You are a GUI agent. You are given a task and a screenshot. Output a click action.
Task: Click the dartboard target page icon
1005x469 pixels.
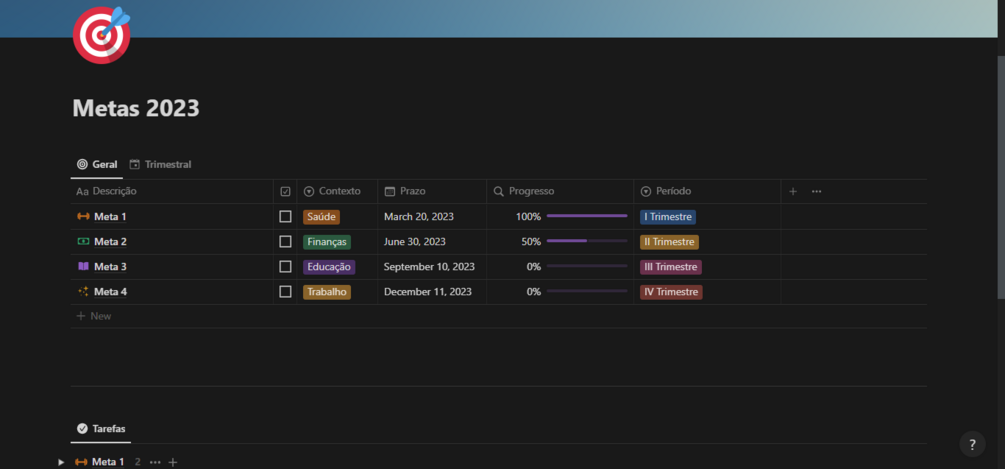101,35
